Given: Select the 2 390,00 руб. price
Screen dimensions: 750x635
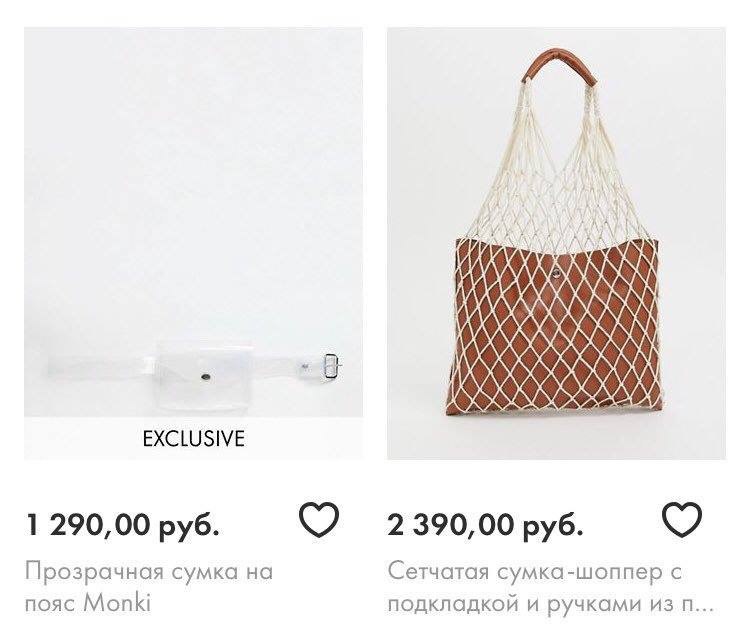Looking at the screenshot, I should point(485,525).
